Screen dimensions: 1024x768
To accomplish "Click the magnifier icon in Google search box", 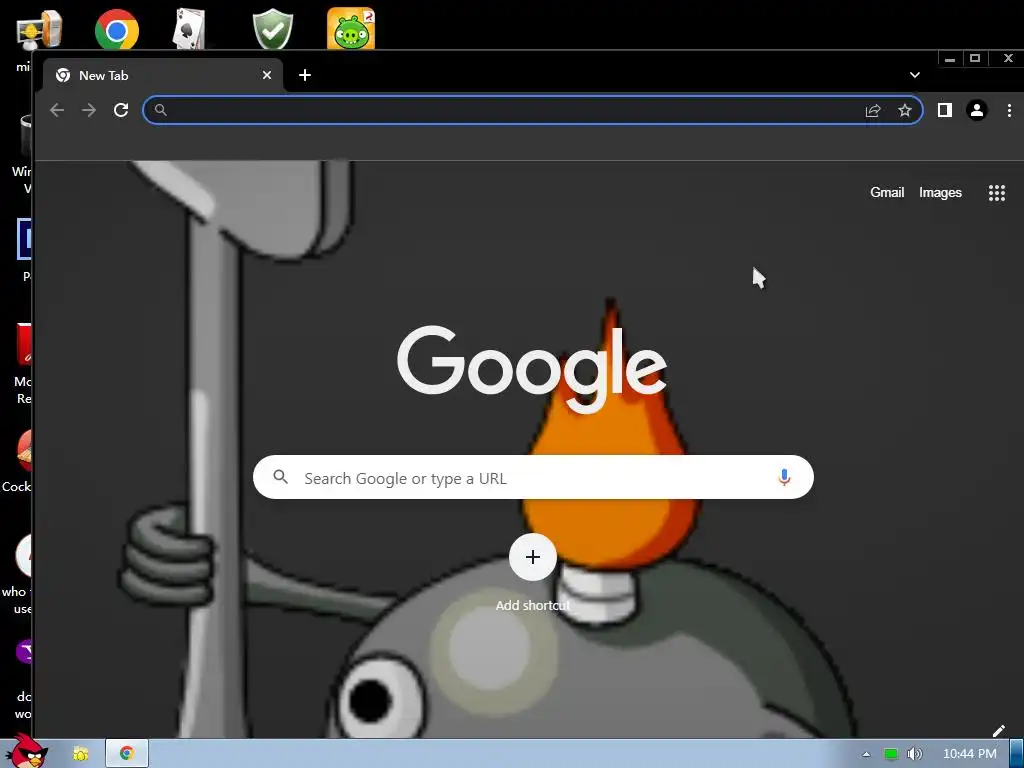I will point(281,477).
